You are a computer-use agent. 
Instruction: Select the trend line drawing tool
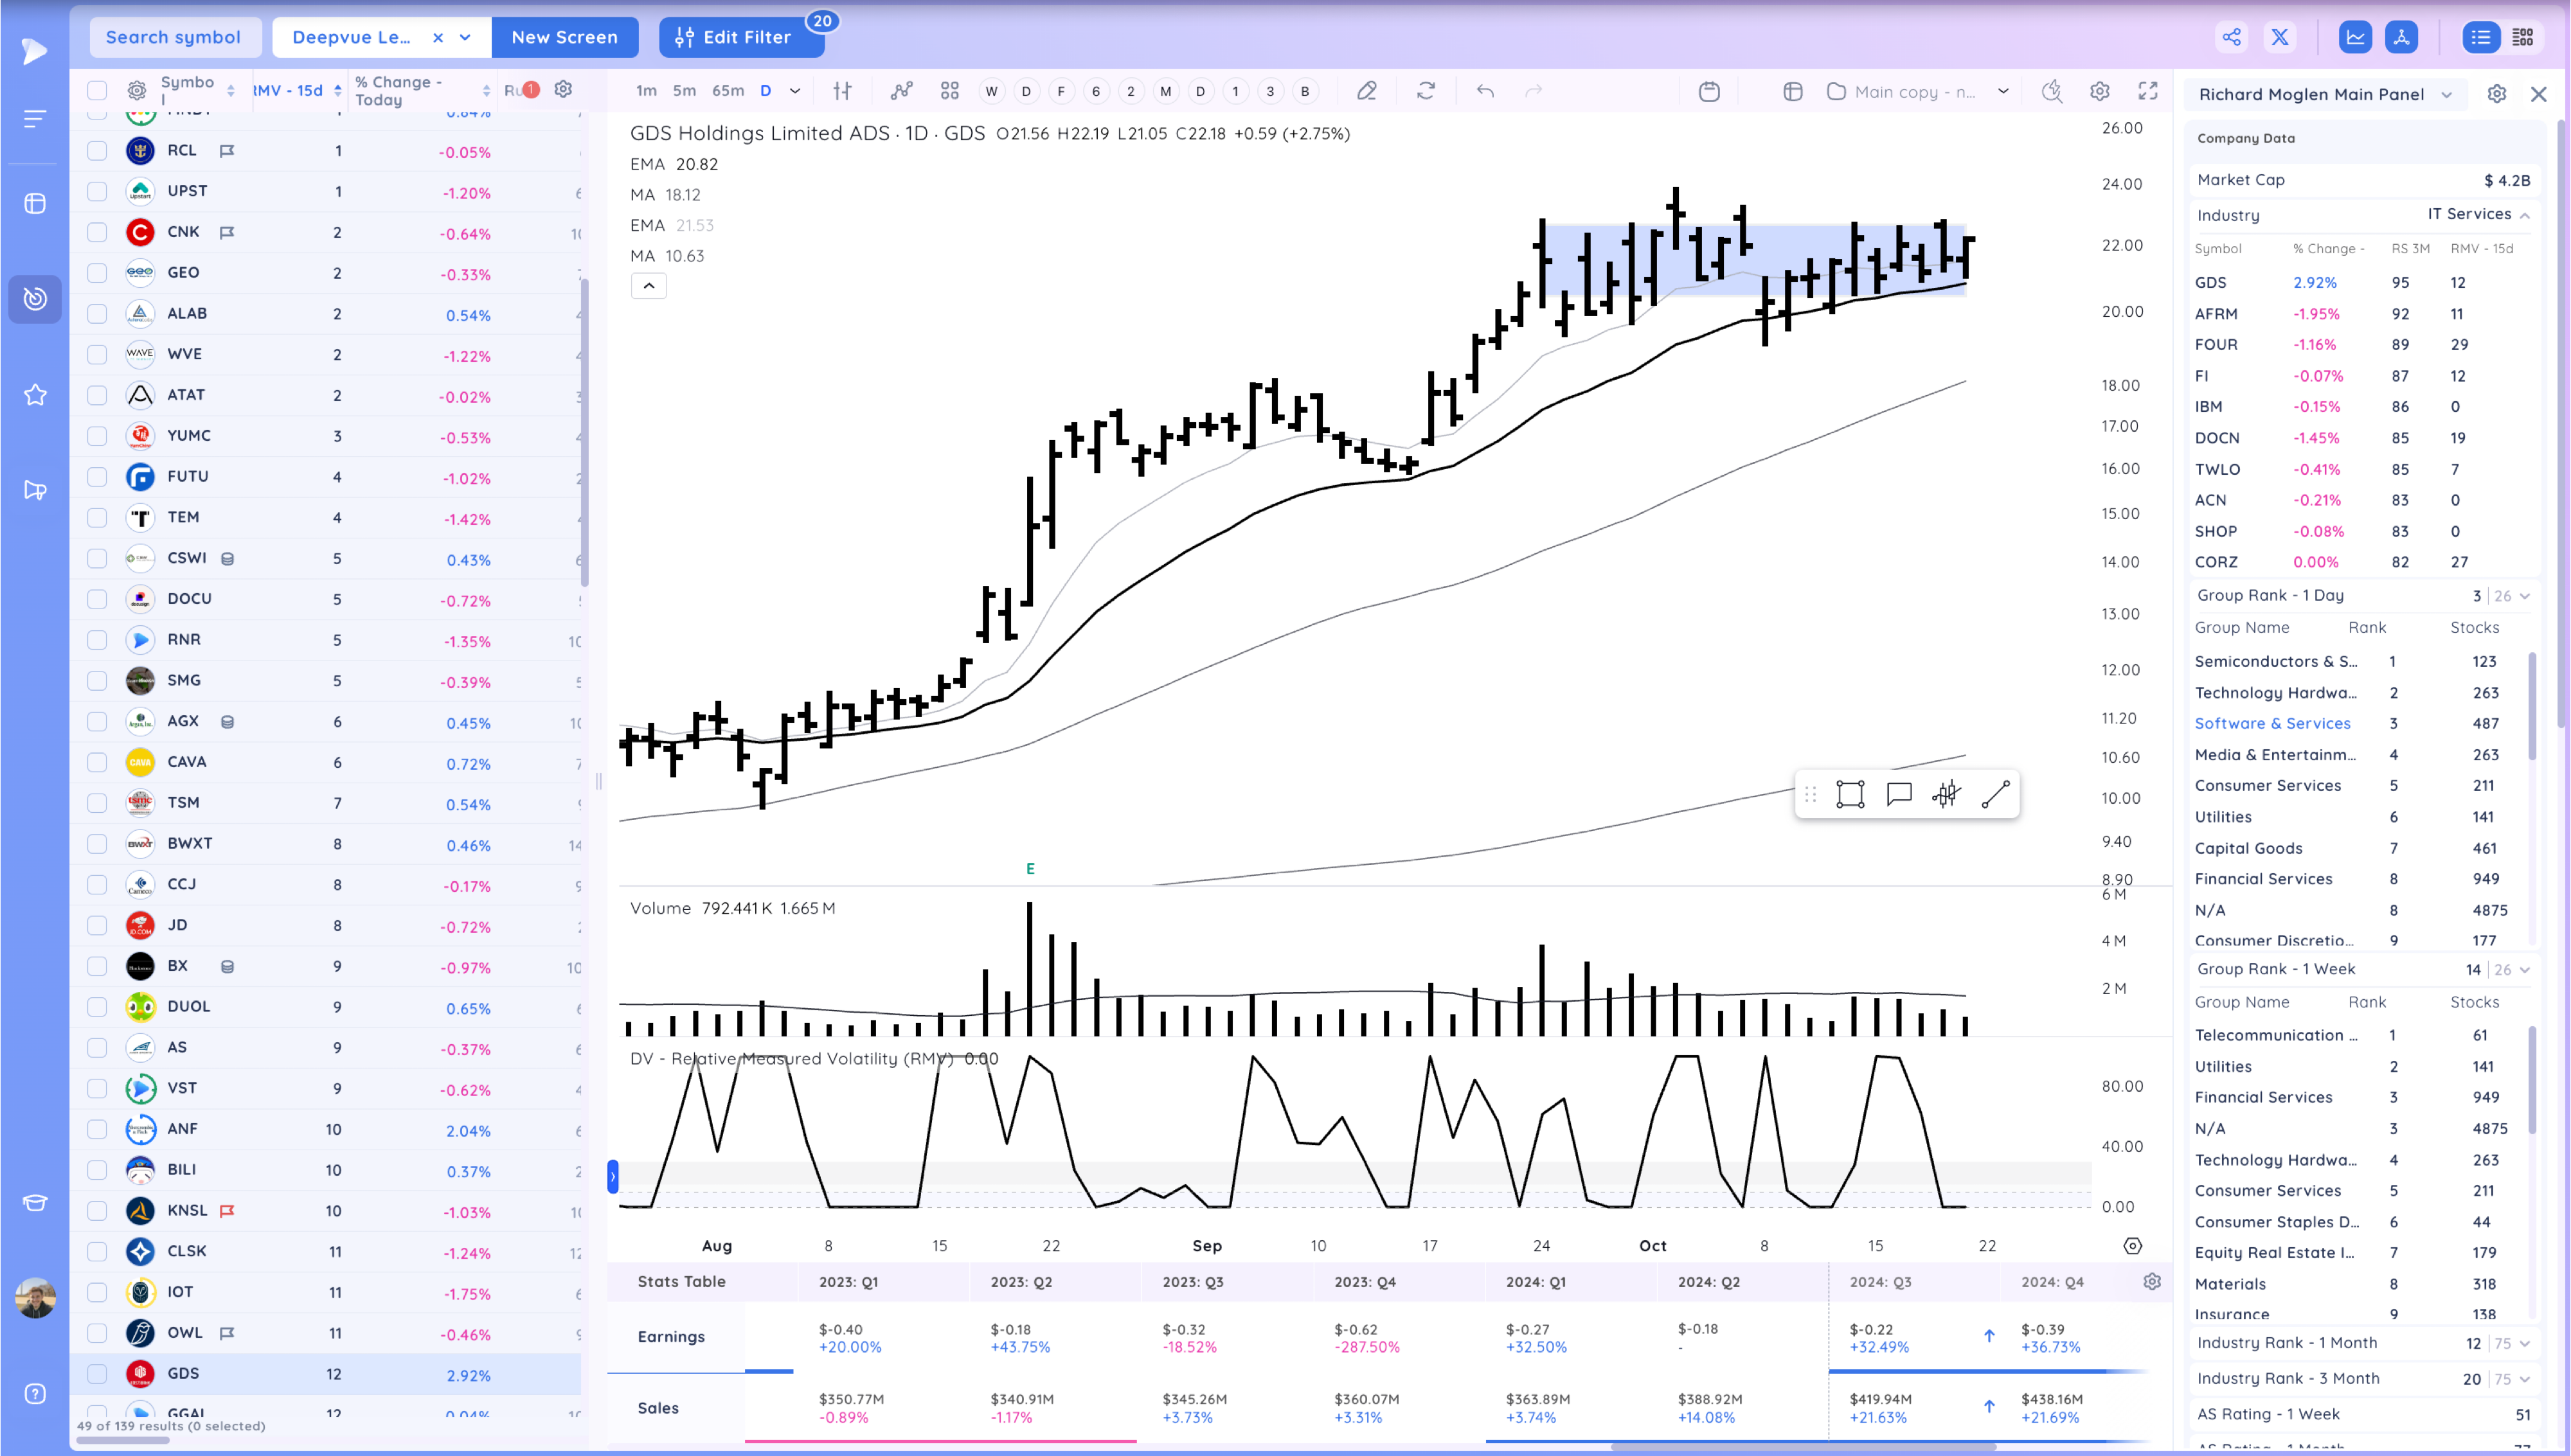click(x=1995, y=794)
